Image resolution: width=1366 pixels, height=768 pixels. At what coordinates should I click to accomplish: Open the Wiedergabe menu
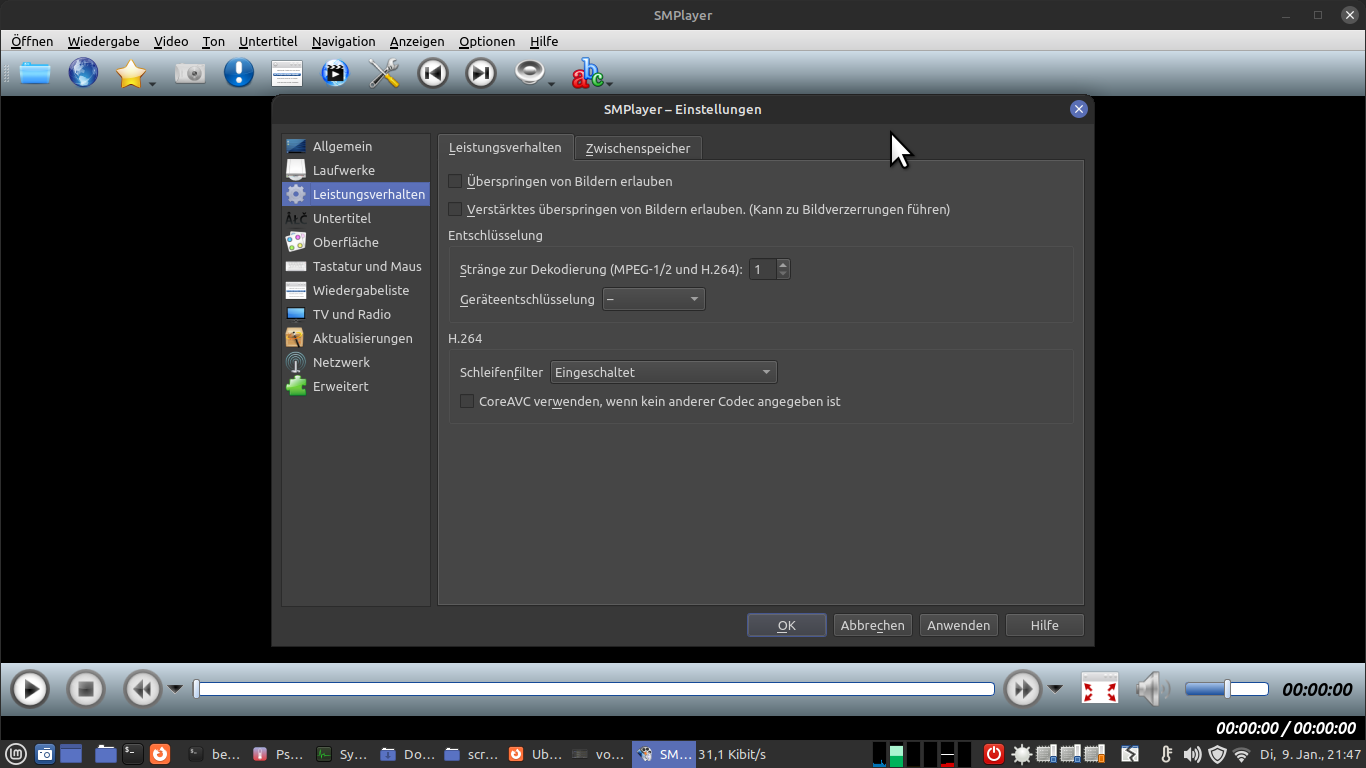coord(104,41)
